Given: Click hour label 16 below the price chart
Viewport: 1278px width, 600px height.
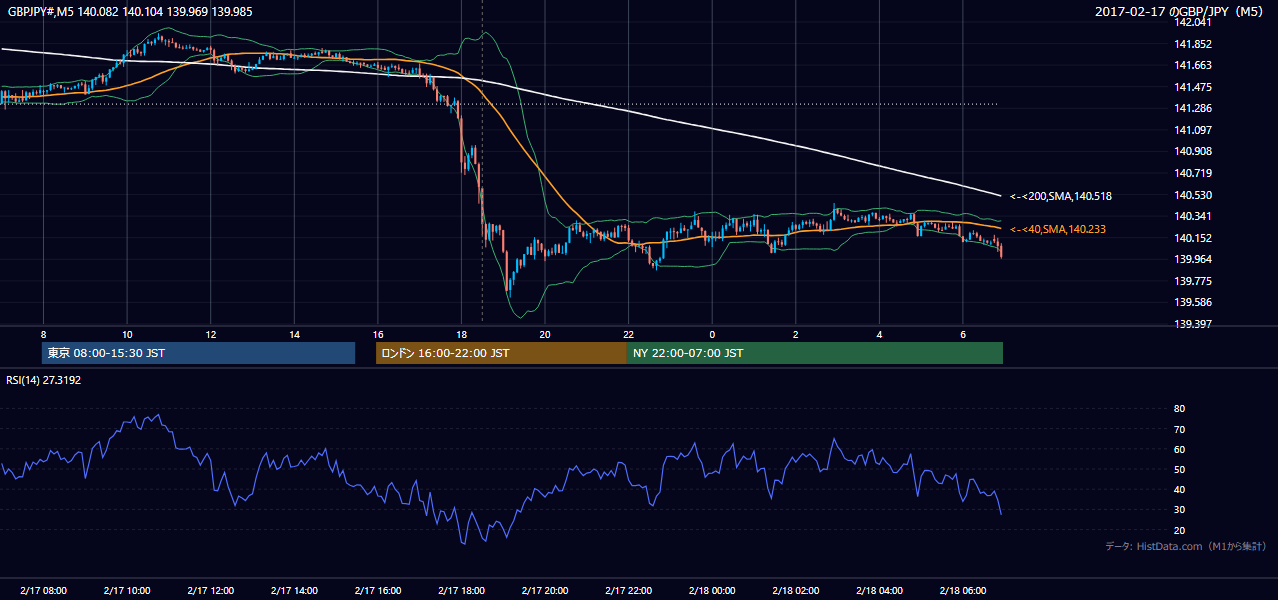Looking at the screenshot, I should coord(377,334).
